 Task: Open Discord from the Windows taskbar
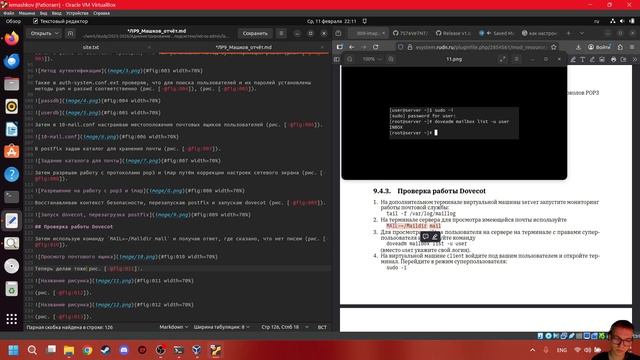point(124,350)
